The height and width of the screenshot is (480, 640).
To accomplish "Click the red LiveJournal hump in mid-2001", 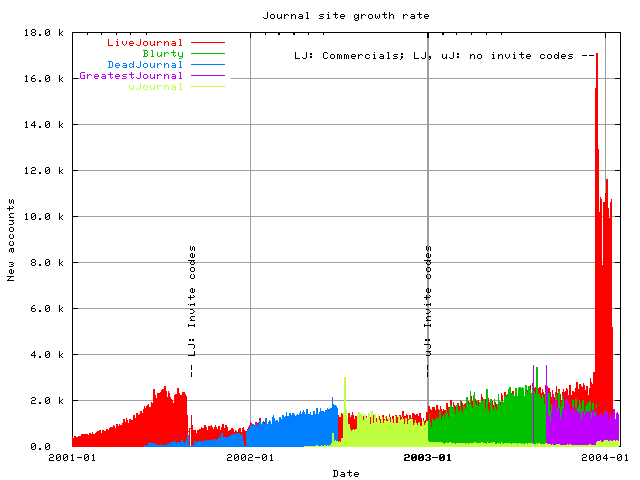I will click(x=163, y=416).
